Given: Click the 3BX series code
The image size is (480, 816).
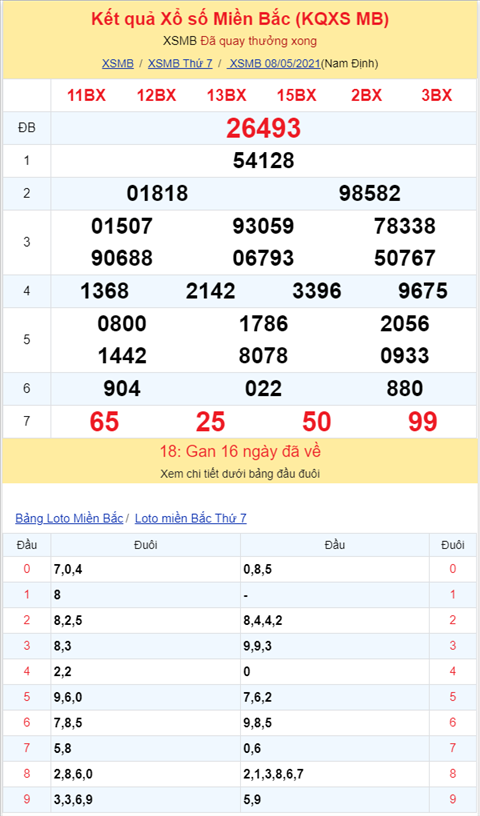Looking at the screenshot, I should (x=437, y=95).
